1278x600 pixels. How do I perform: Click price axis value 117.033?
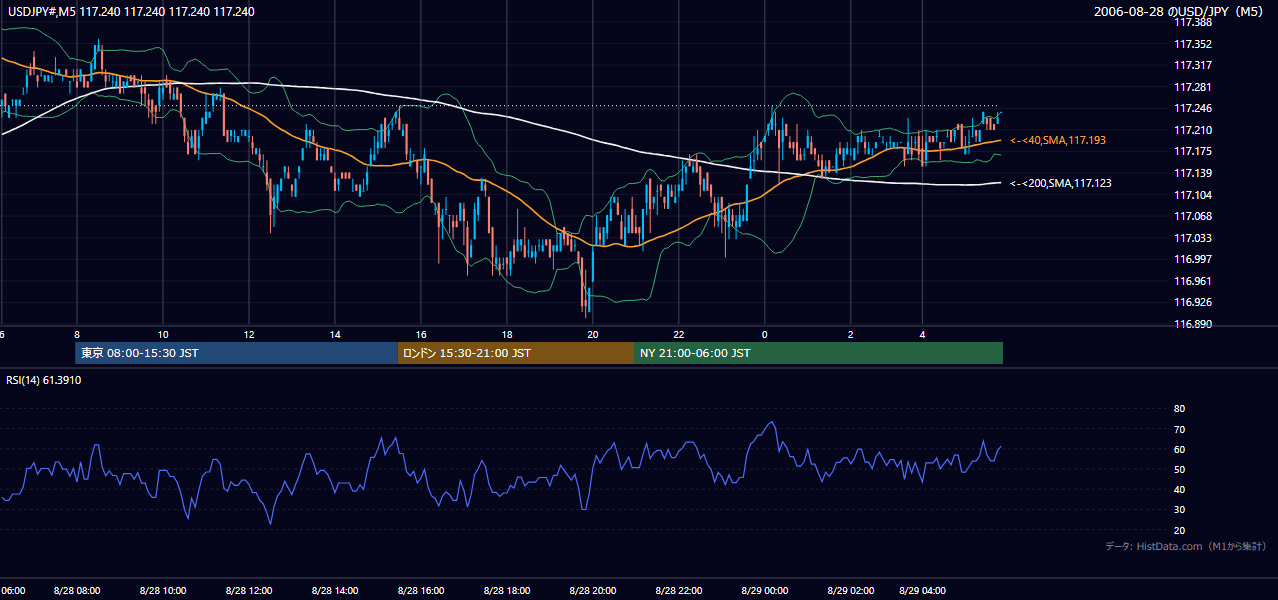[1192, 238]
